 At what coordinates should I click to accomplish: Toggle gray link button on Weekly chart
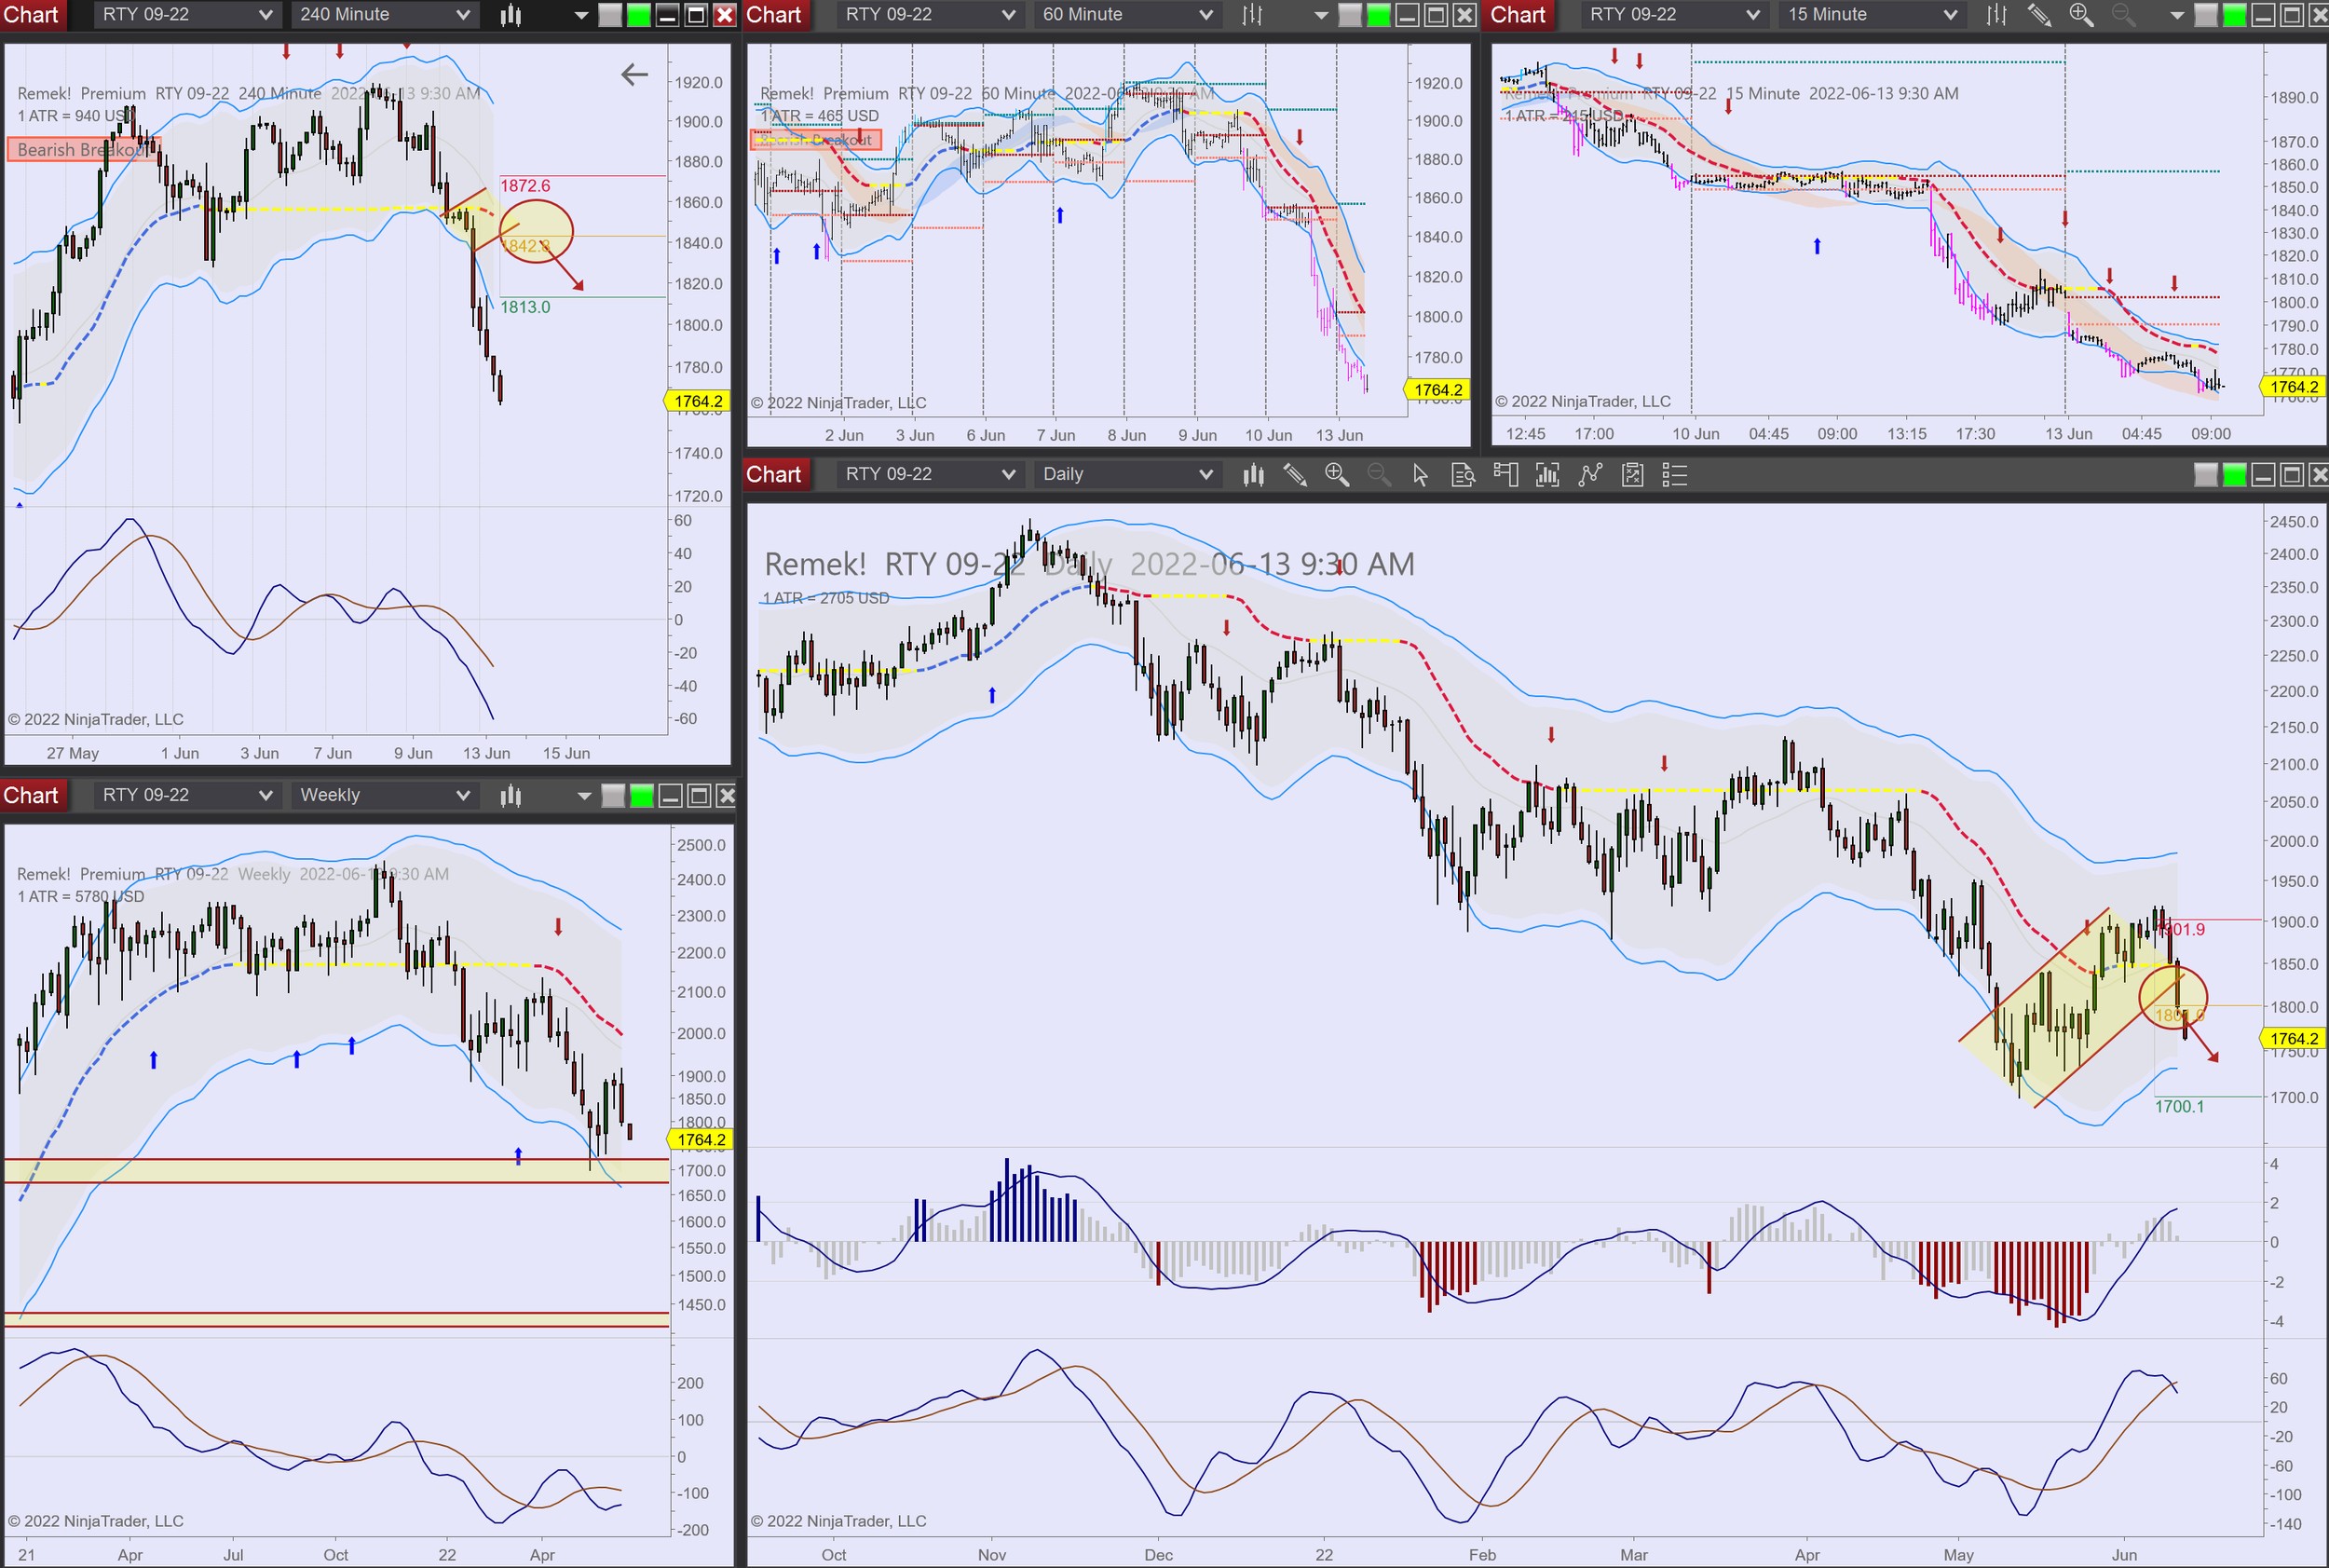coord(613,796)
